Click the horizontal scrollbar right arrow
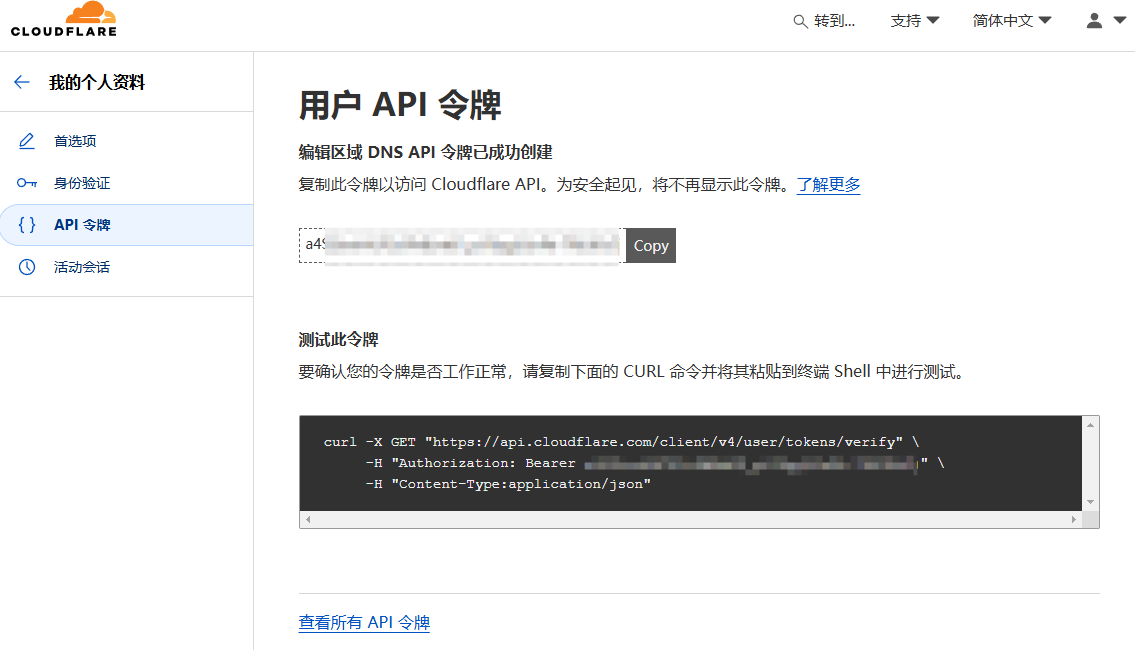The image size is (1135, 650). pos(1074,520)
